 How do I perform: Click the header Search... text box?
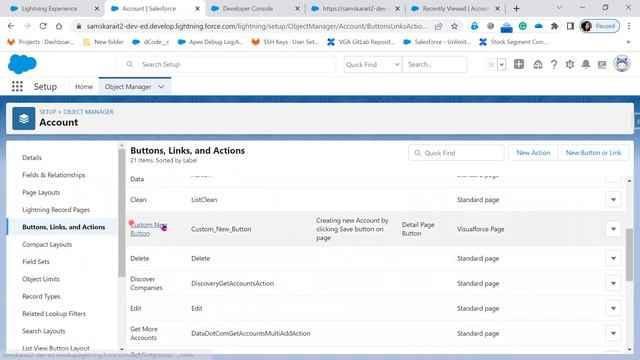pyautogui.click(x=435, y=64)
